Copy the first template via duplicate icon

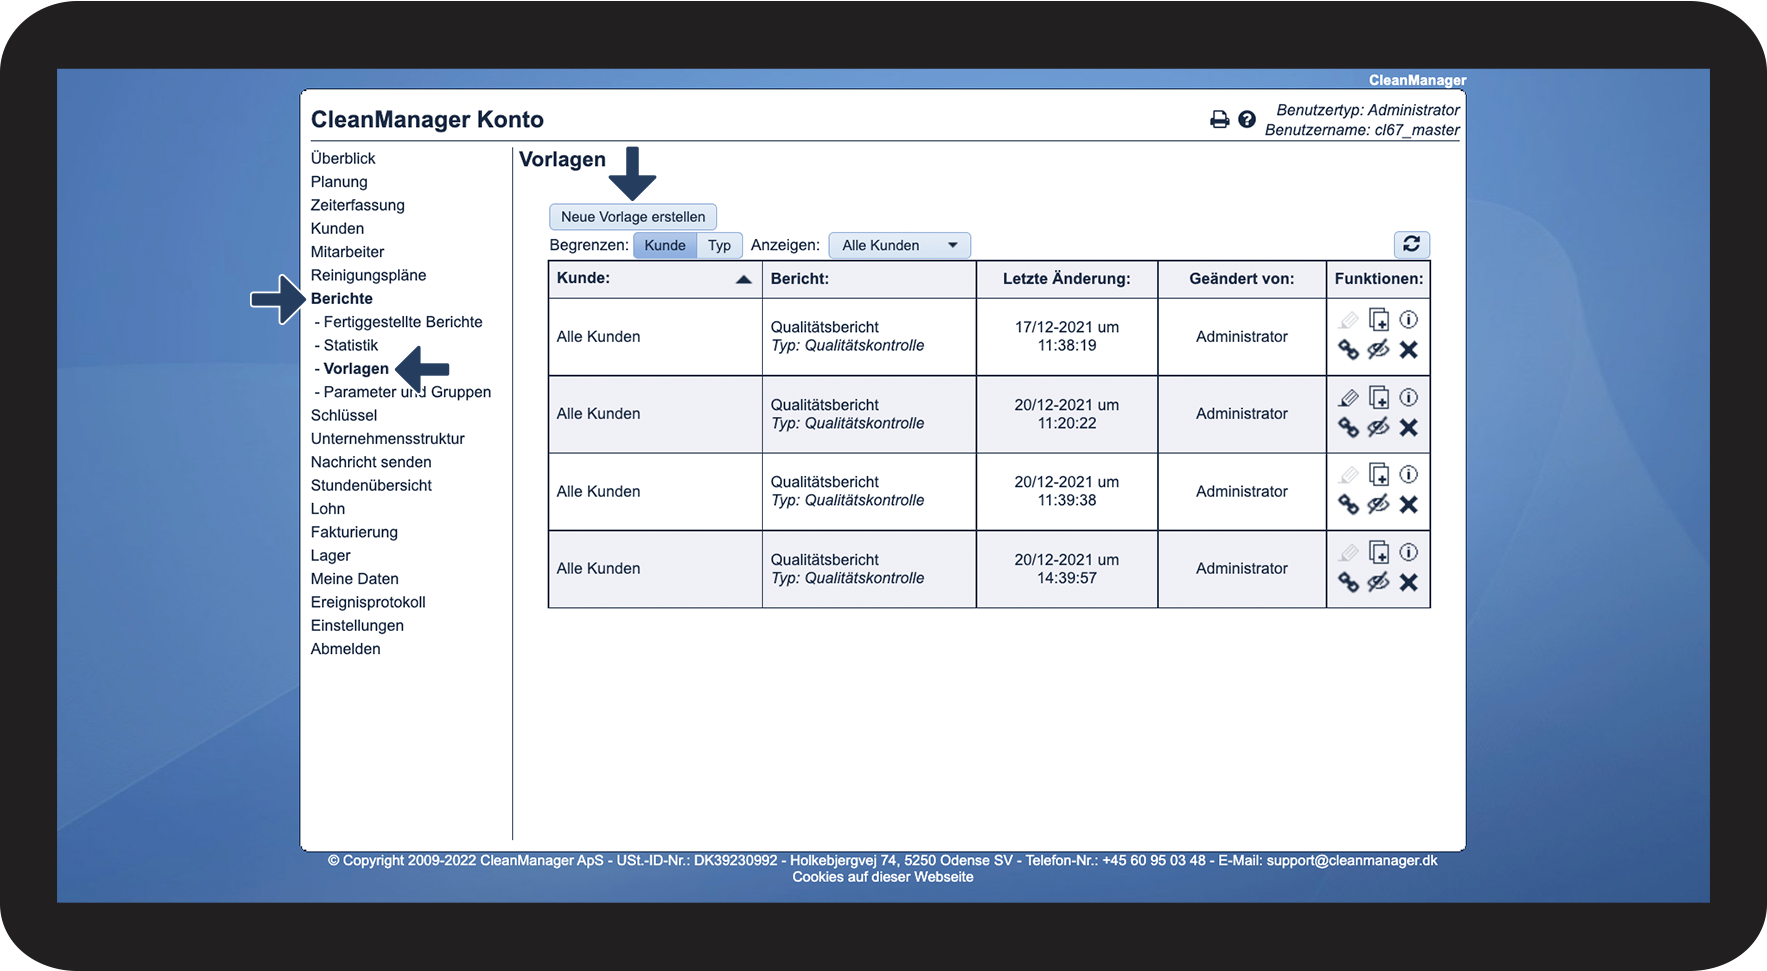[x=1378, y=320]
